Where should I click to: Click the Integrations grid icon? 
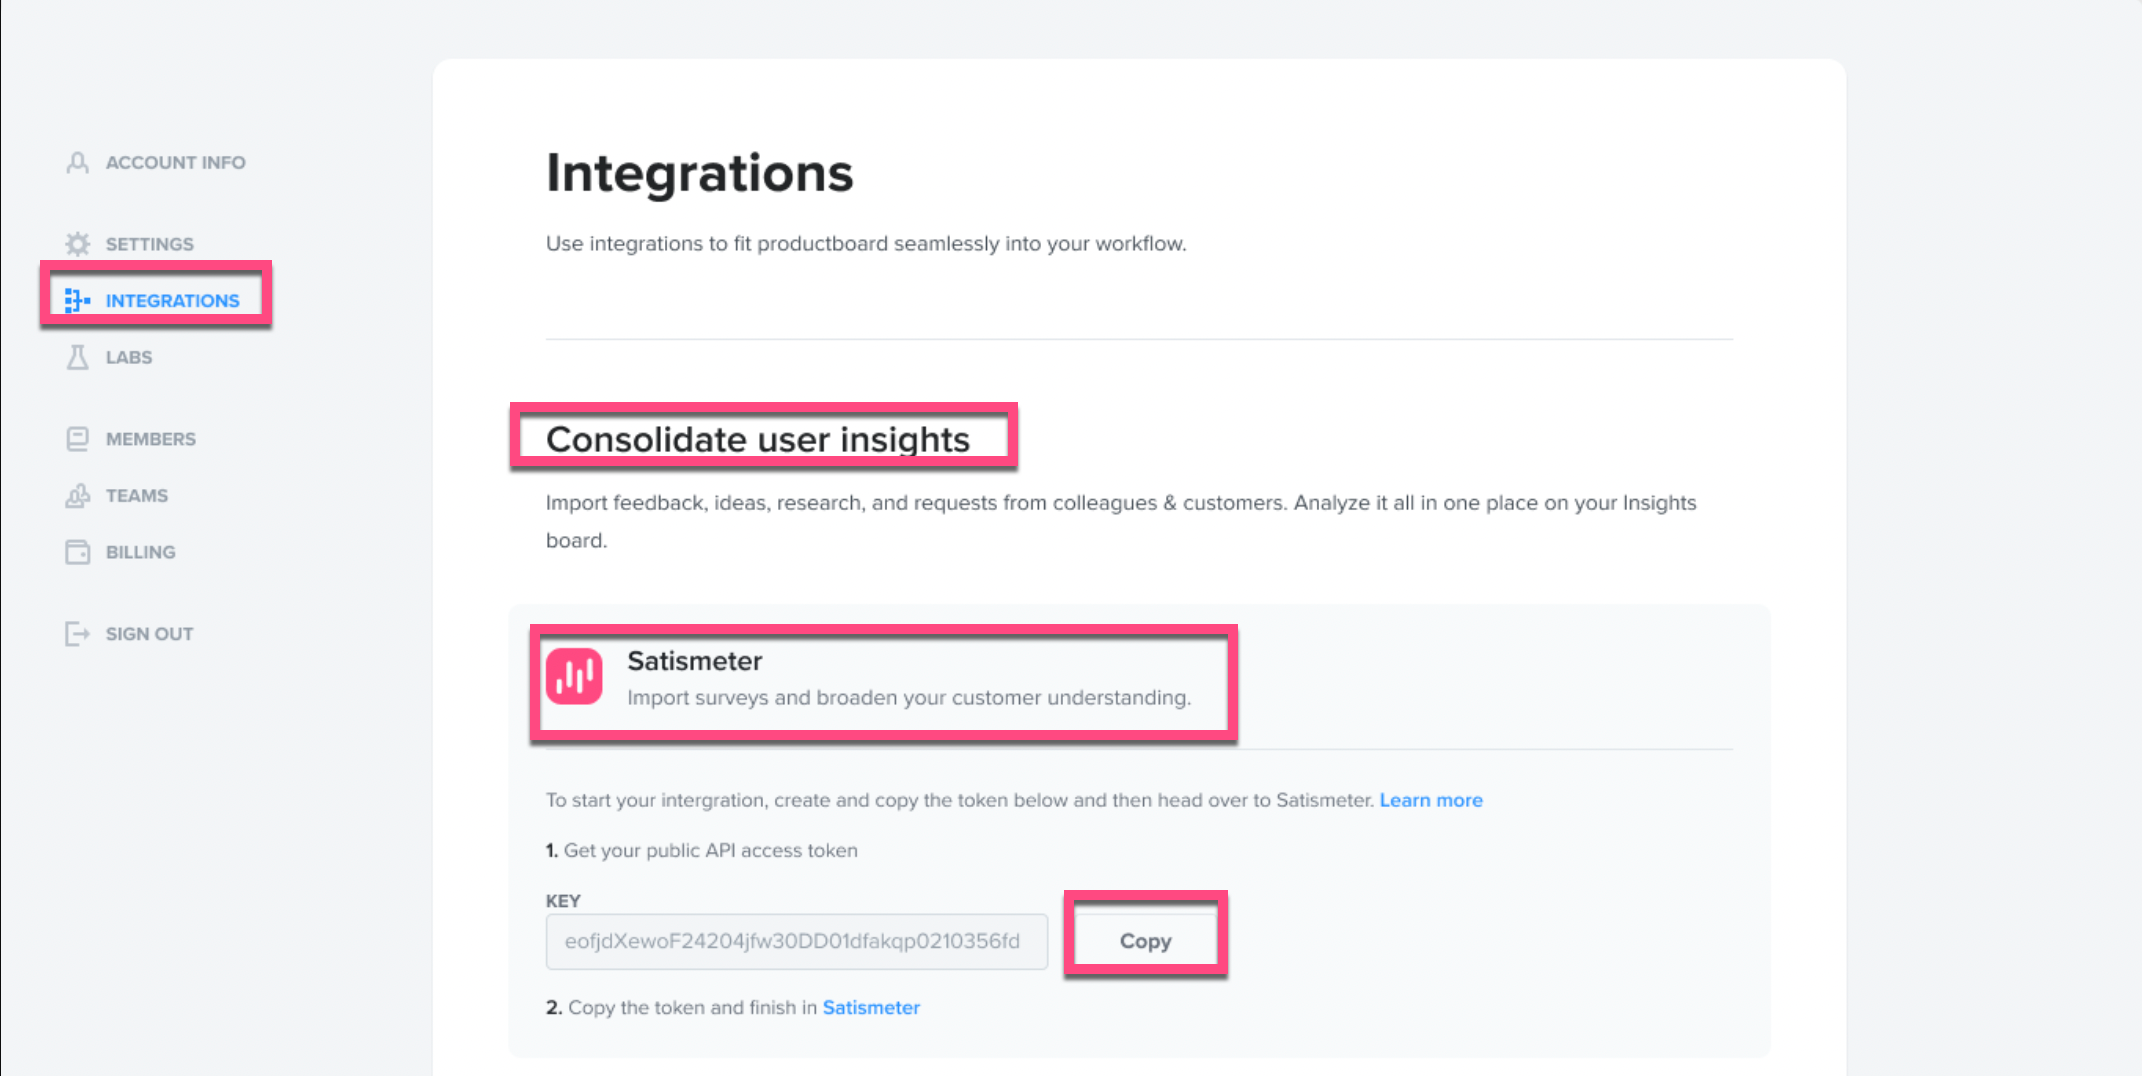coord(77,300)
